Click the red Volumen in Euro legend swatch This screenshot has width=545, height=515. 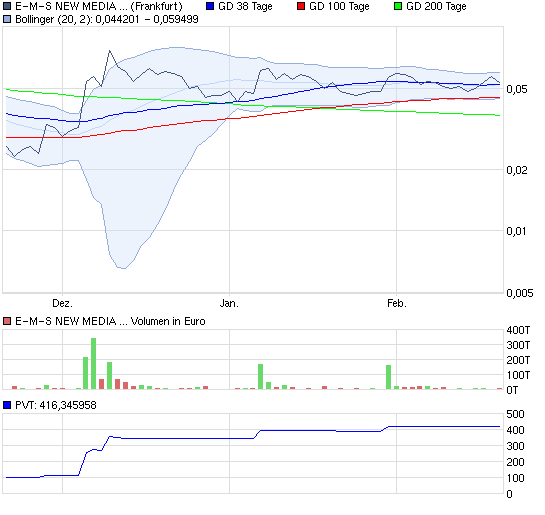click(7, 321)
